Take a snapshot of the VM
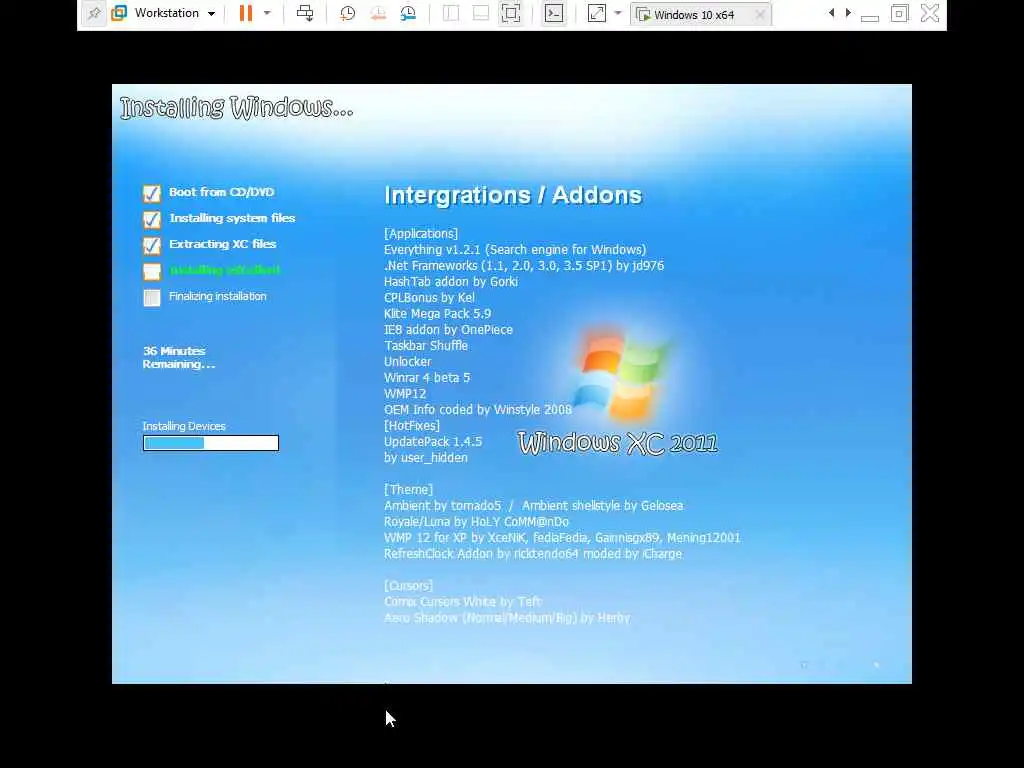 (347, 13)
